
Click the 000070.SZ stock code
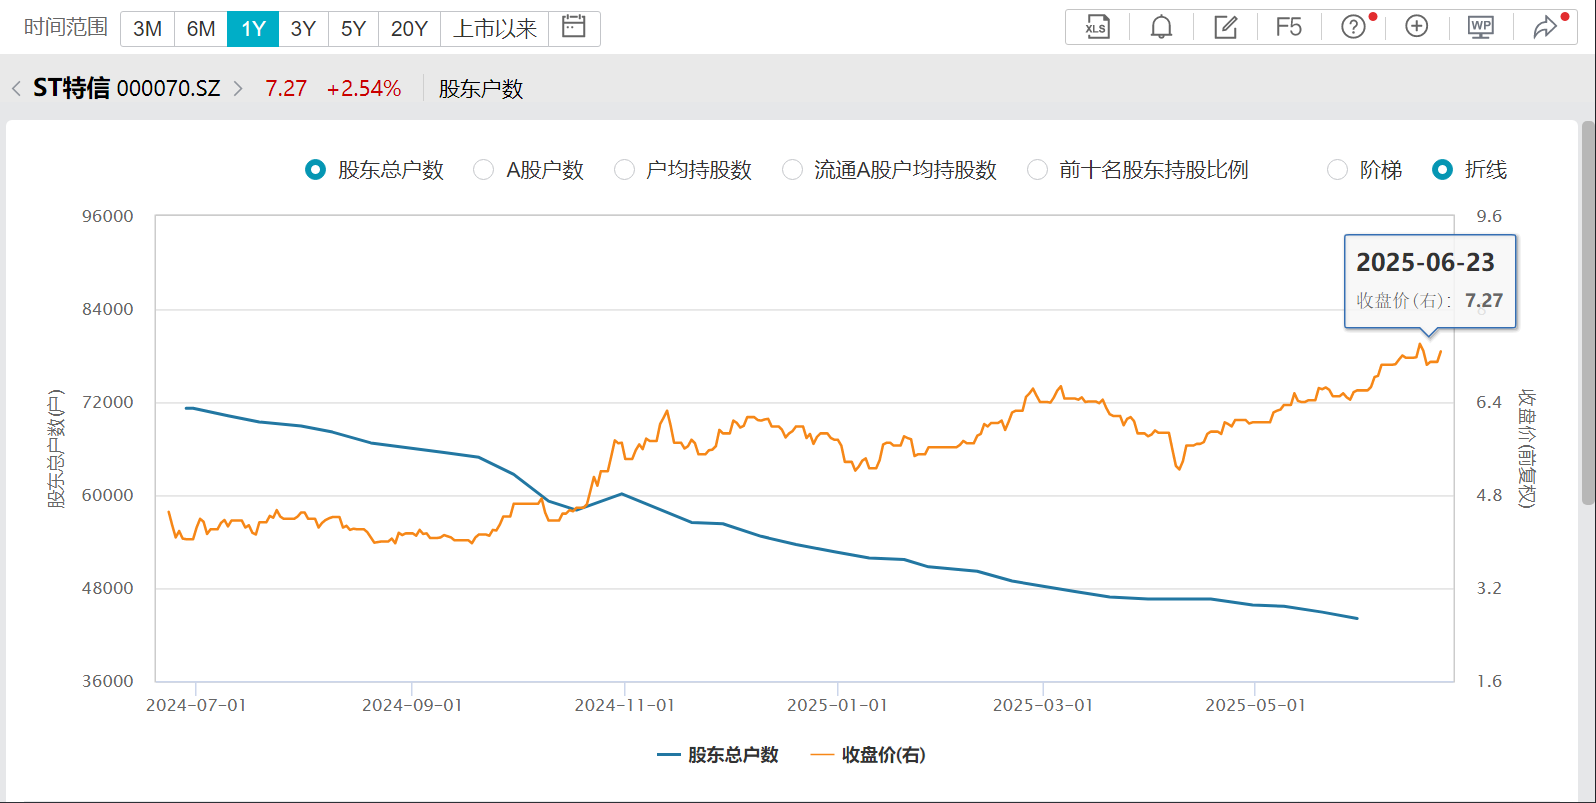pos(168,89)
